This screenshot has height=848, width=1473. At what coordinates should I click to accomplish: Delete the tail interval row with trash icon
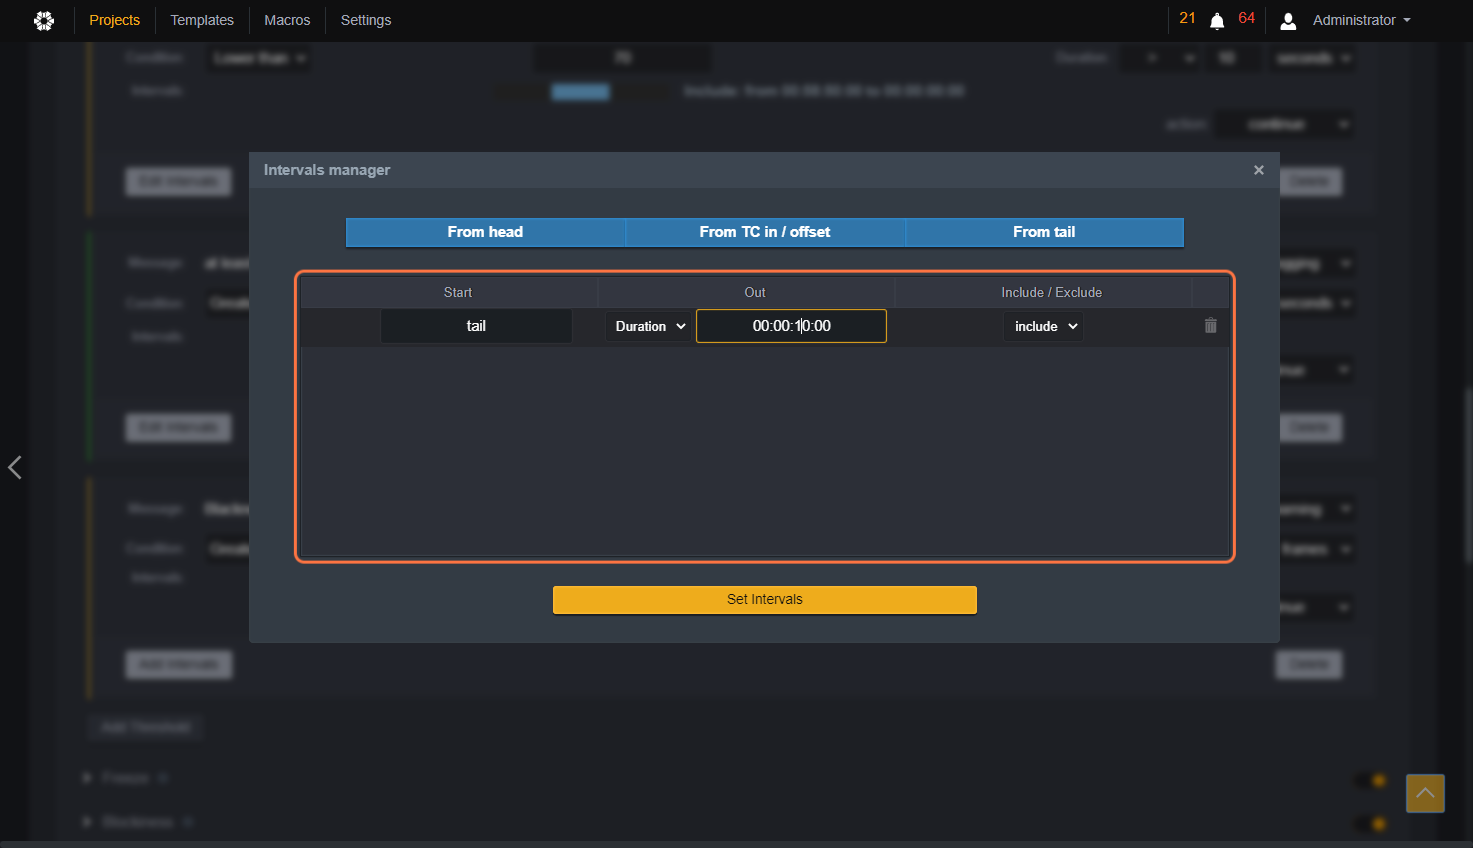(x=1210, y=326)
